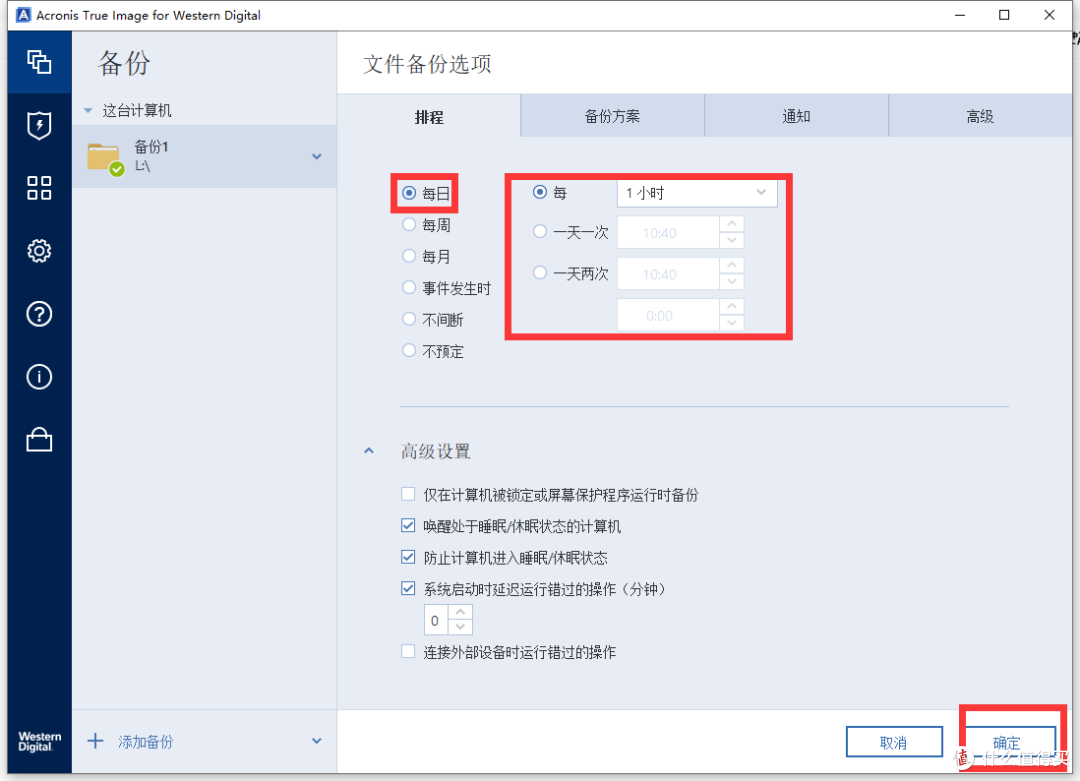The height and width of the screenshot is (781, 1080).
Task: Open the Help question mark icon
Action: (x=39, y=314)
